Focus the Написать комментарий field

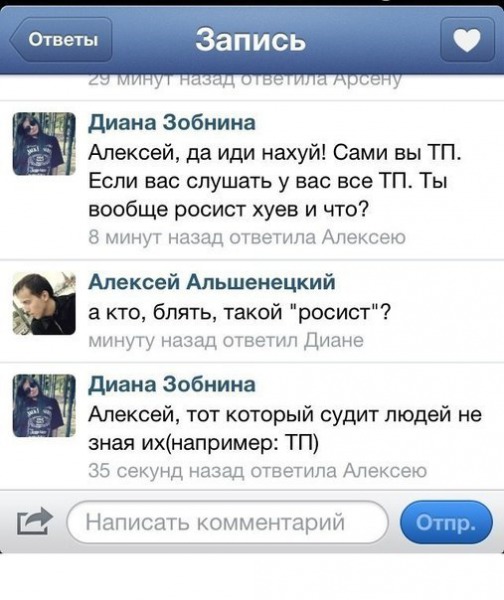228,522
